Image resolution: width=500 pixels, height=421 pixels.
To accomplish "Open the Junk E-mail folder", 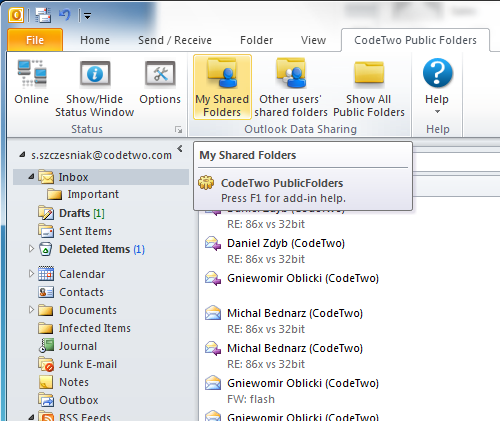I will (88, 364).
